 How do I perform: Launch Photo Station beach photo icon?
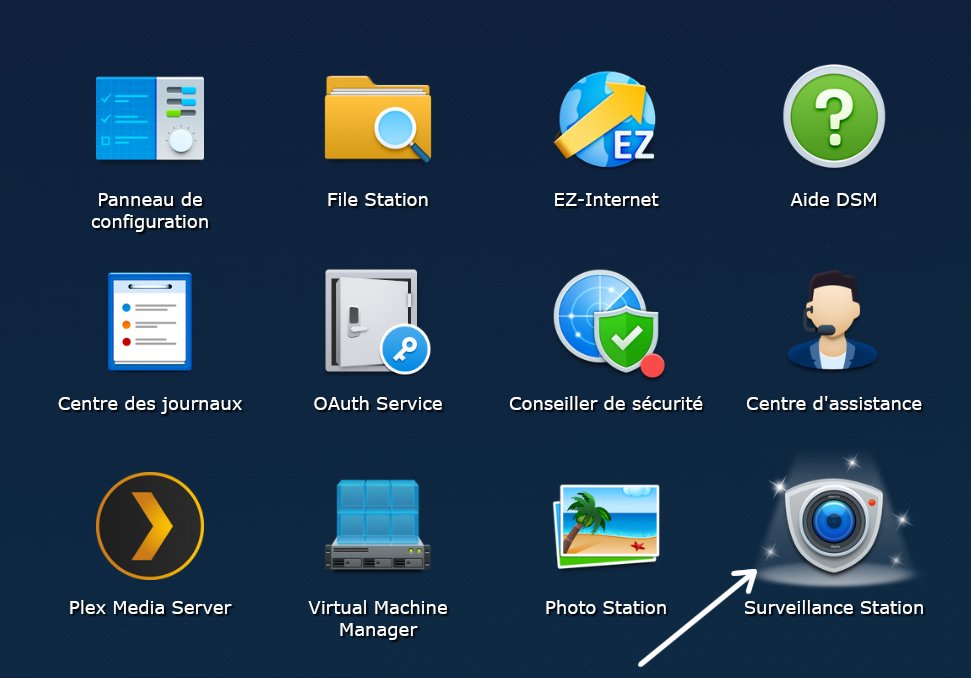606,526
